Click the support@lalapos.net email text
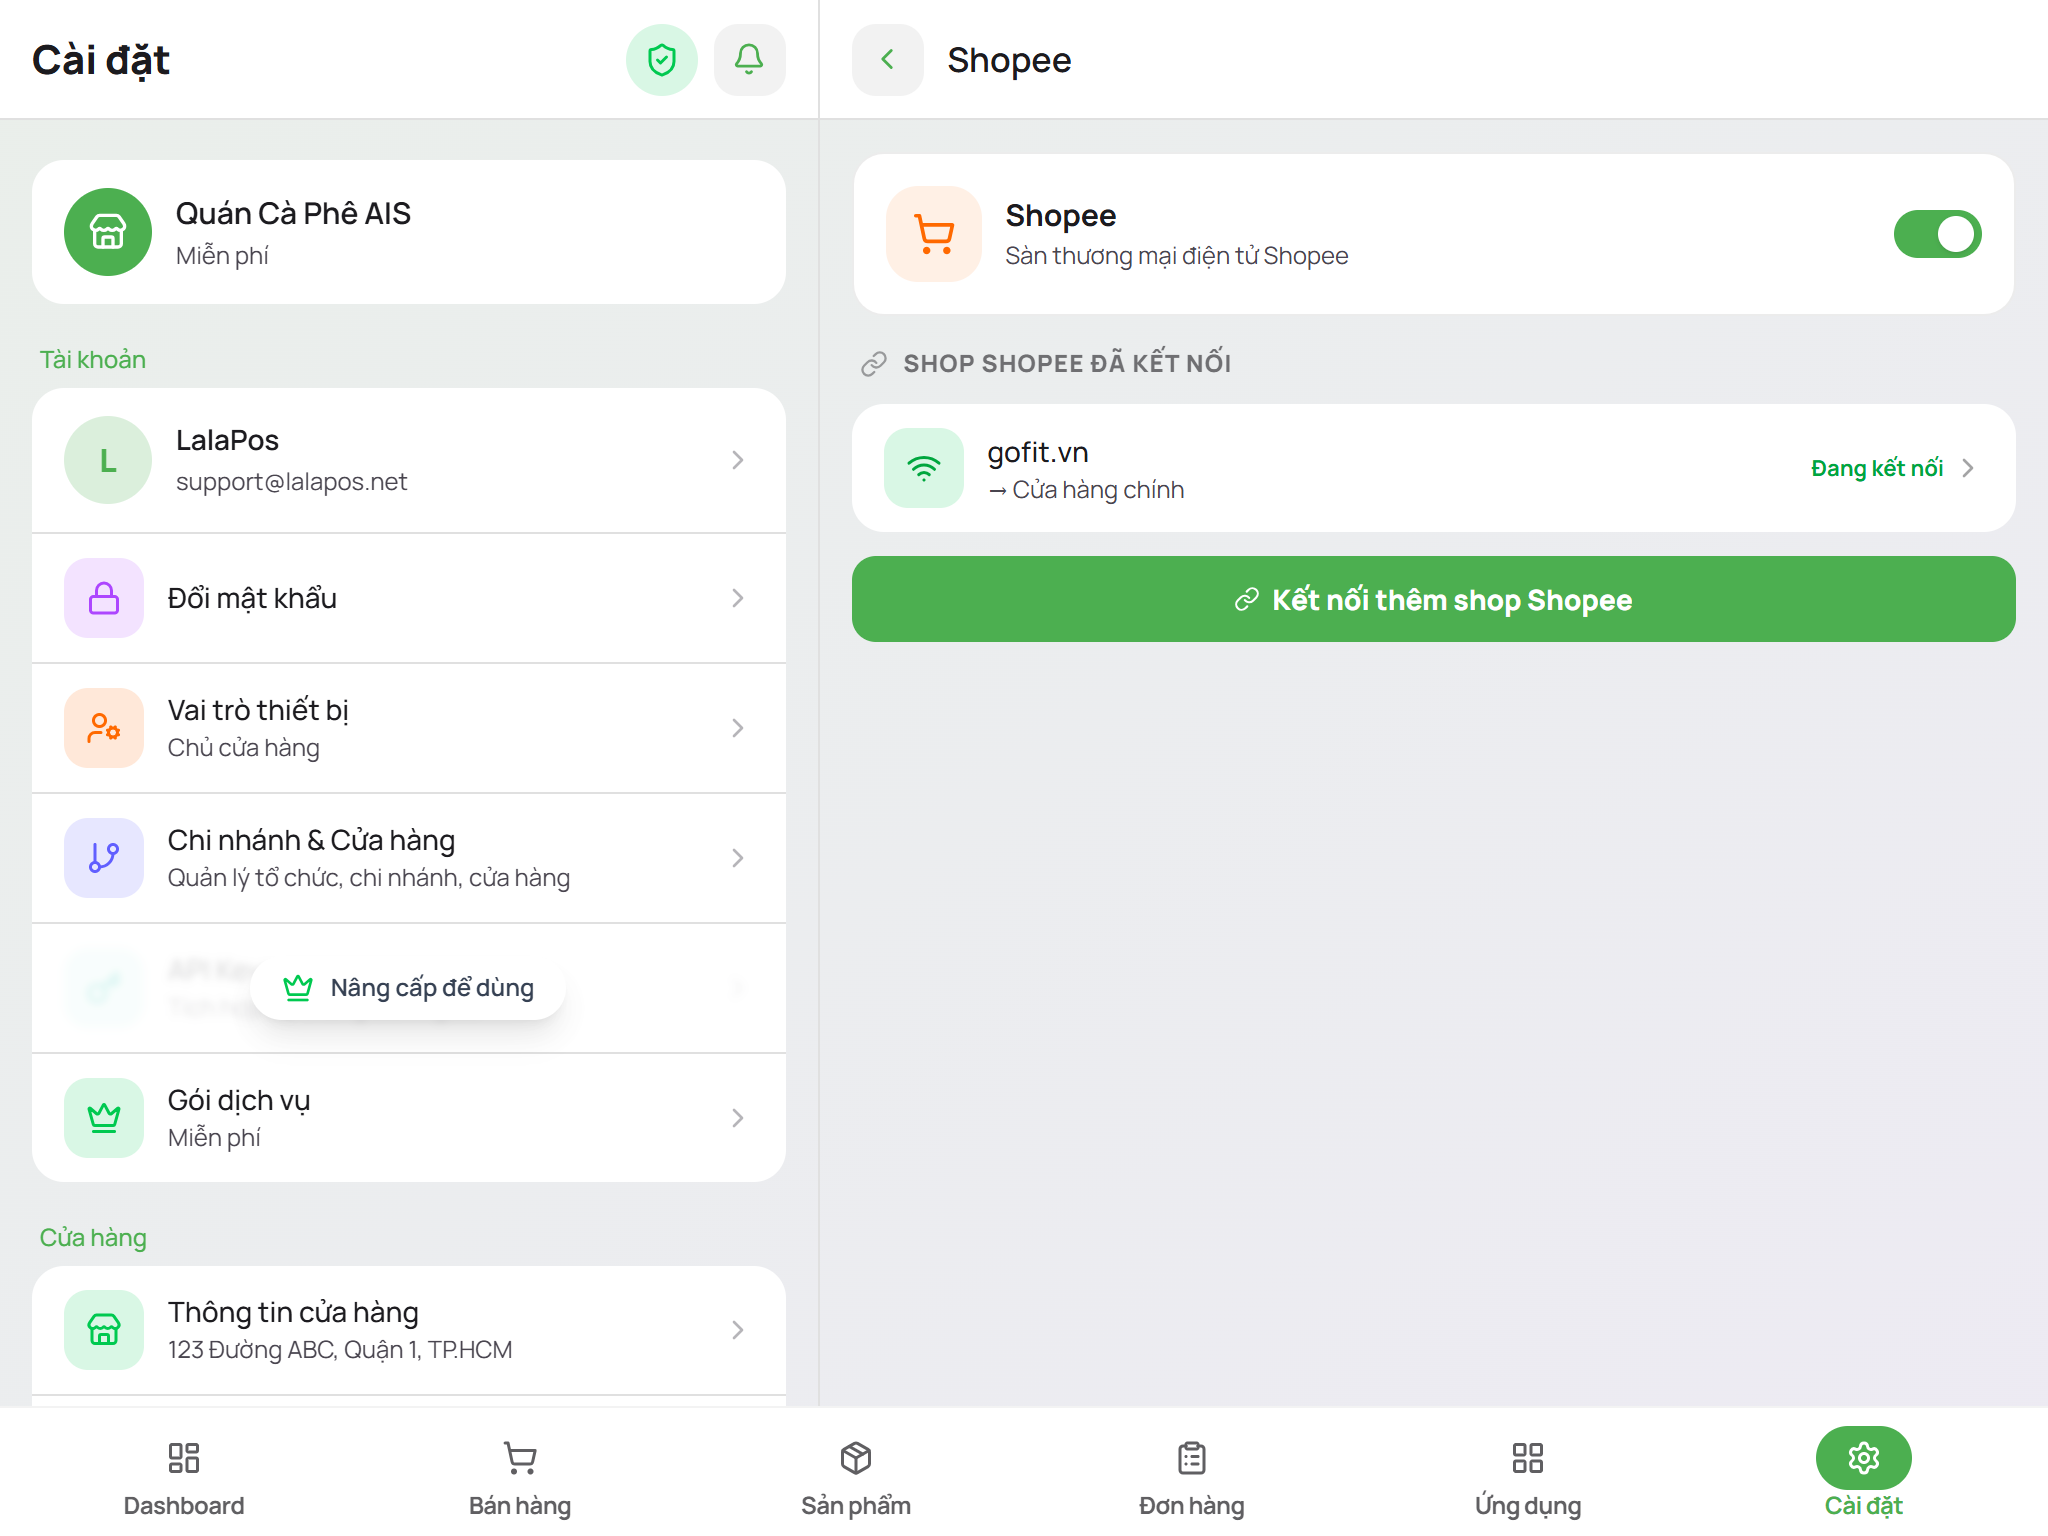Image resolution: width=2048 pixels, height=1536 pixels. pyautogui.click(x=291, y=482)
